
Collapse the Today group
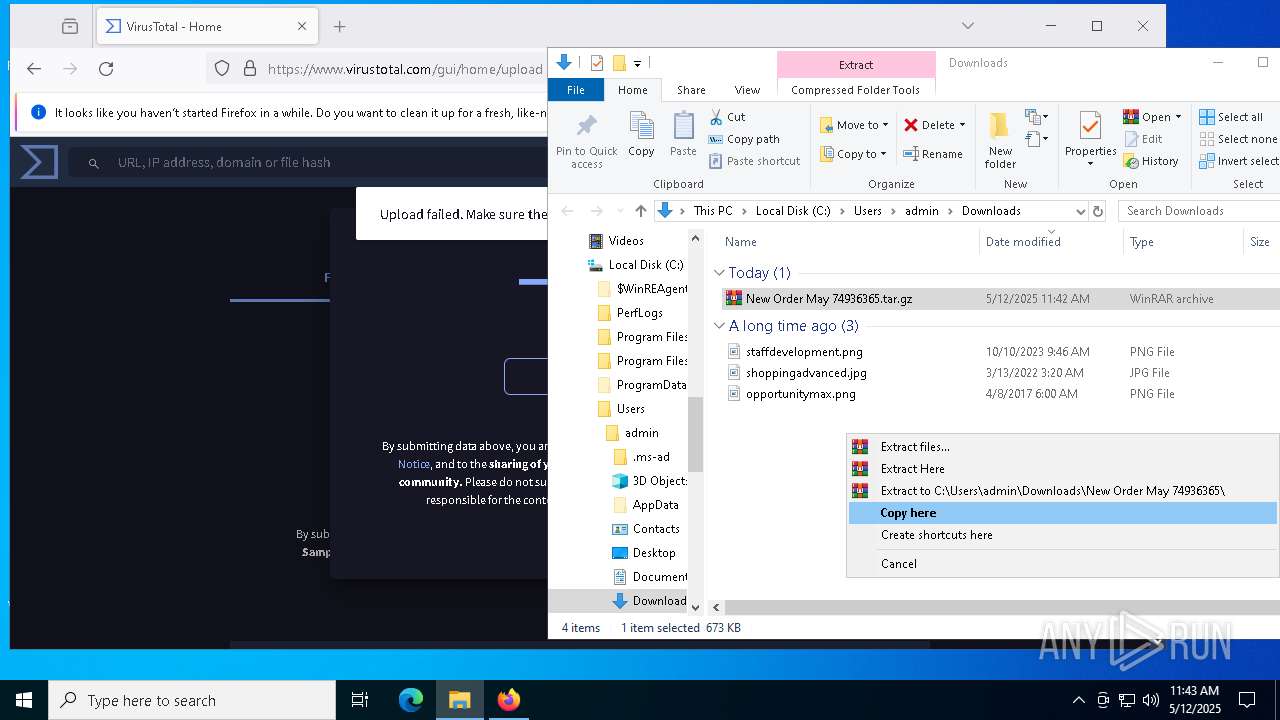(719, 273)
